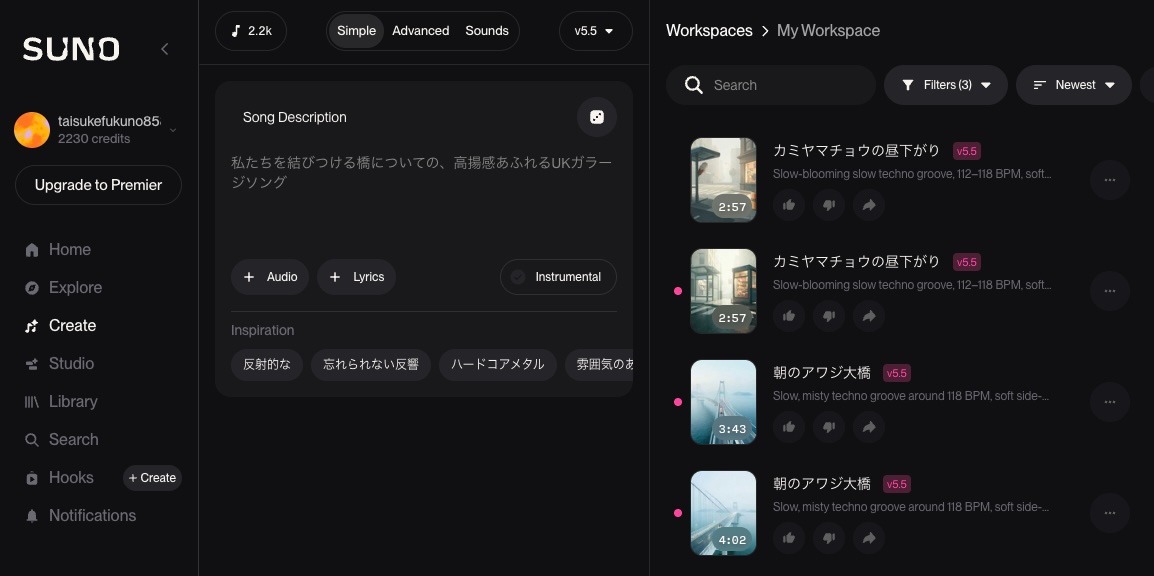Switch to Advanced creation mode
Screen dimensions: 1154x576
pos(420,31)
